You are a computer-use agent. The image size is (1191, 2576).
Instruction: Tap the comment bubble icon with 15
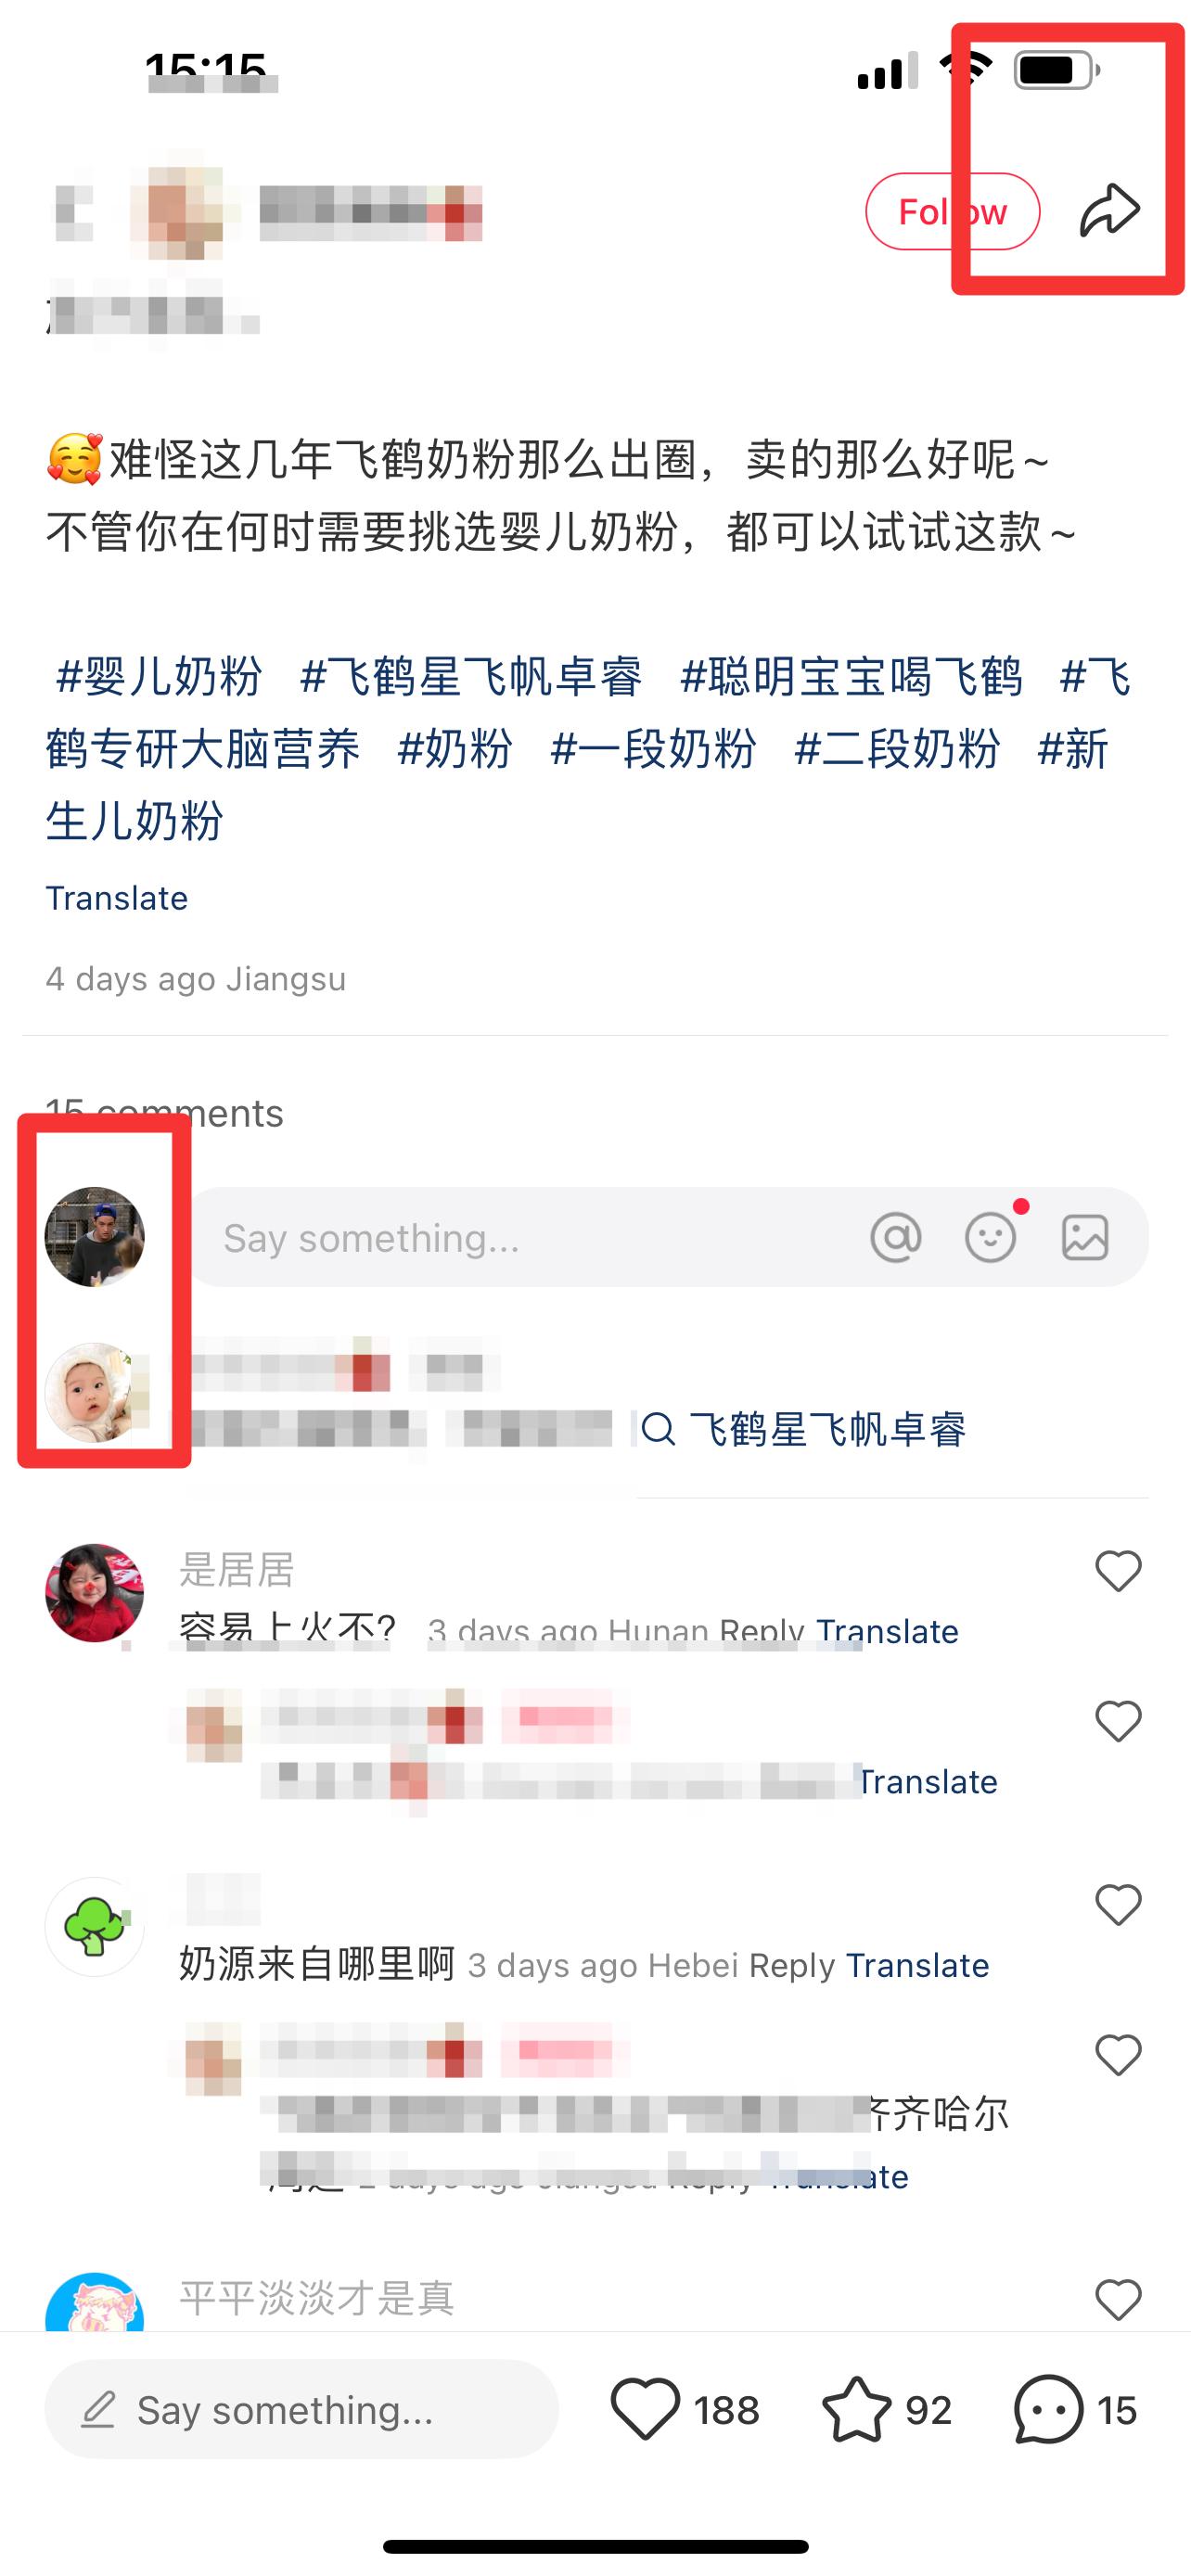(x=1048, y=2410)
